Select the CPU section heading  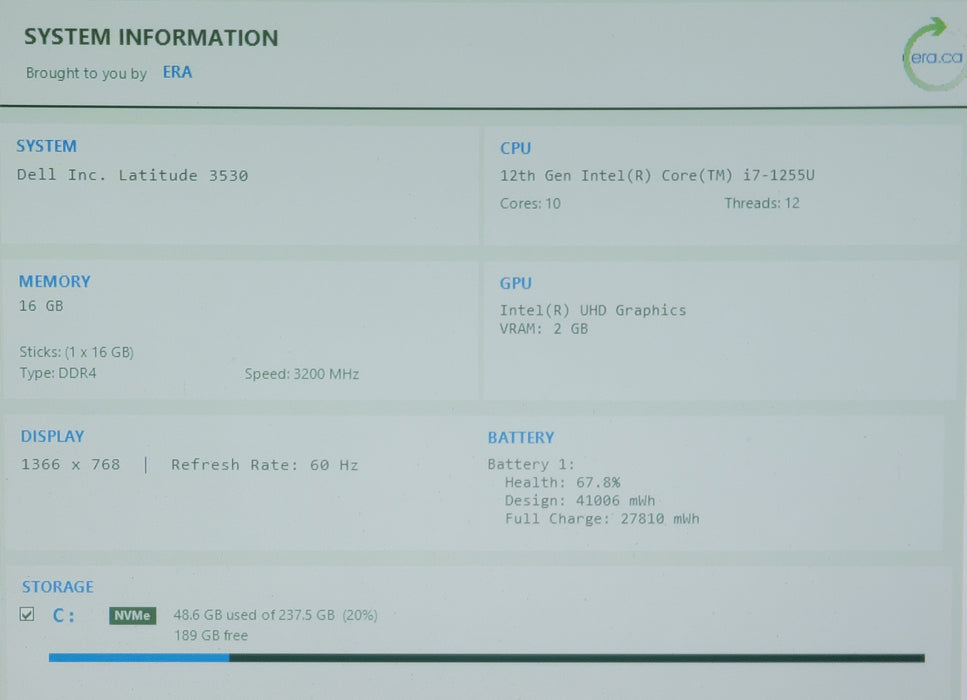(x=515, y=148)
